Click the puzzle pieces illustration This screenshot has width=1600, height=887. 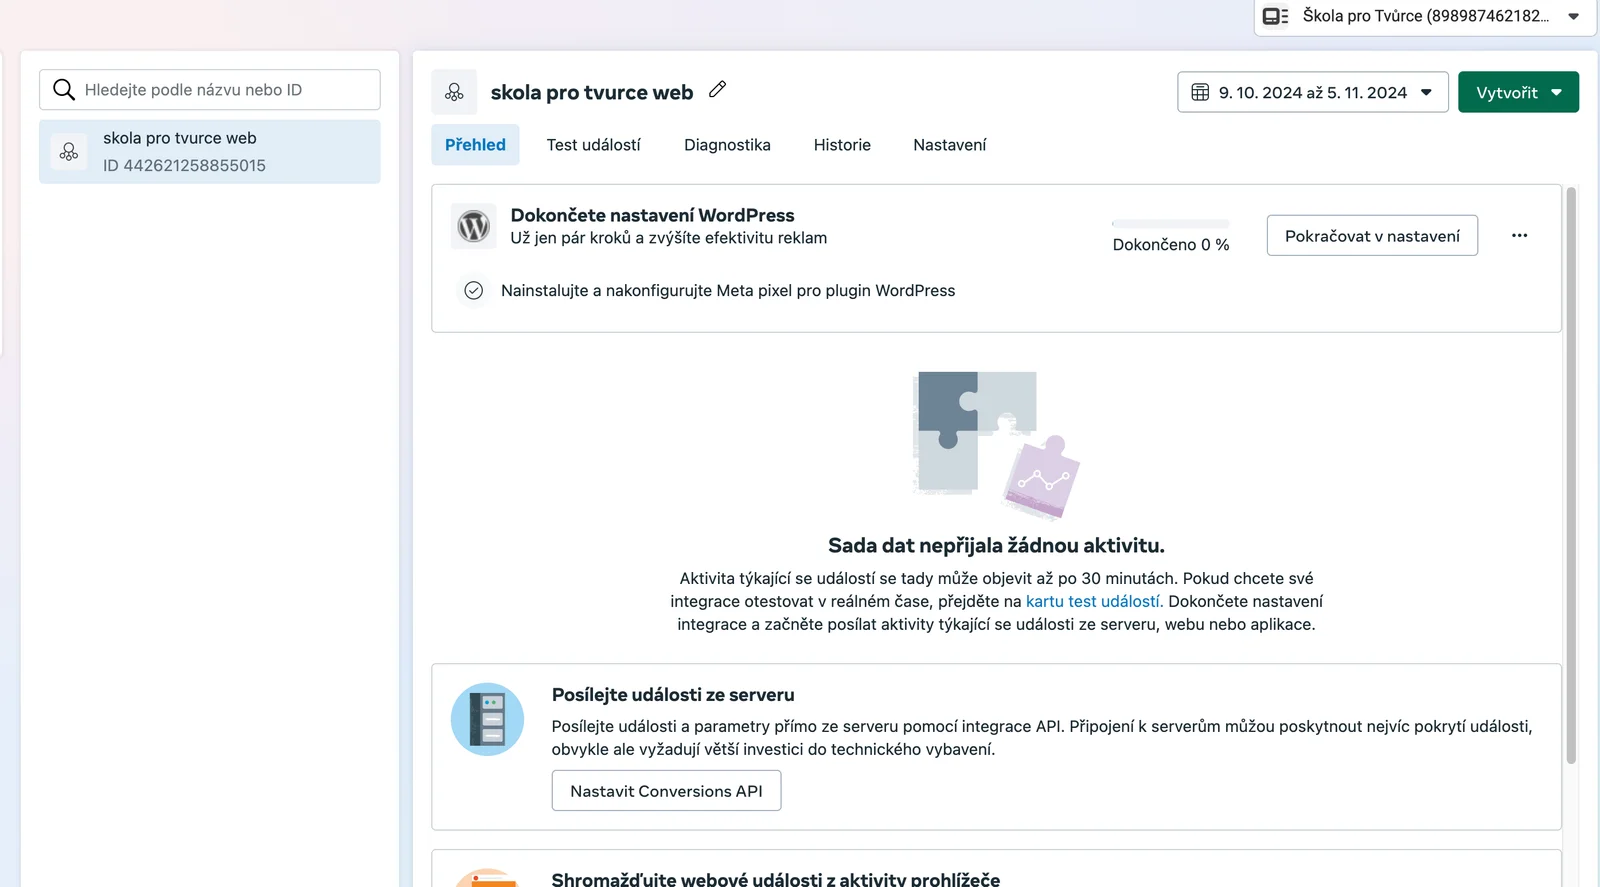pos(996,445)
